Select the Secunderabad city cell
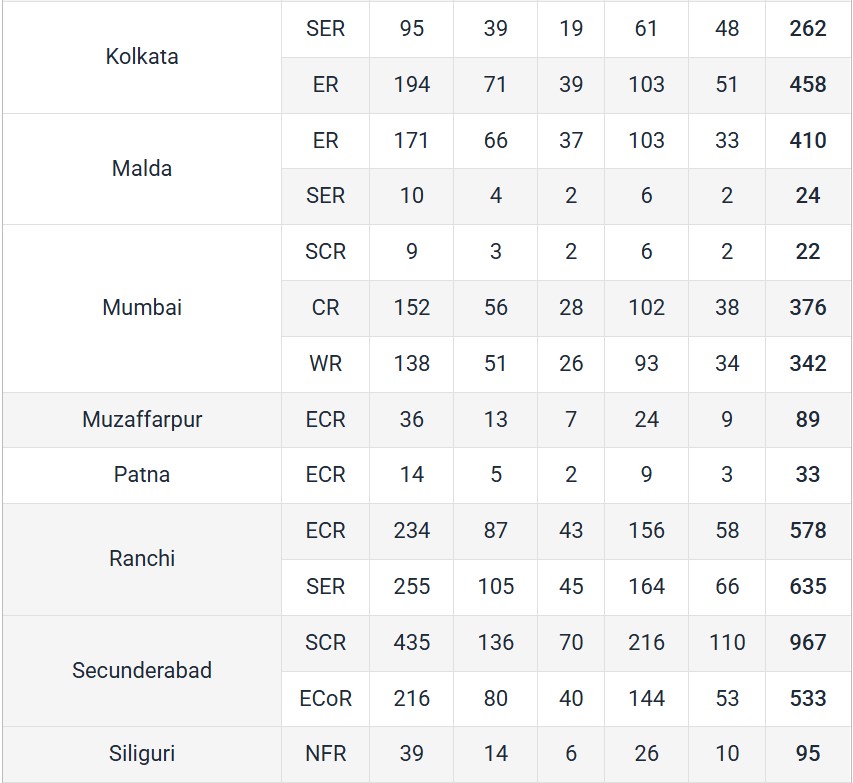This screenshot has width=853, height=783. click(142, 670)
